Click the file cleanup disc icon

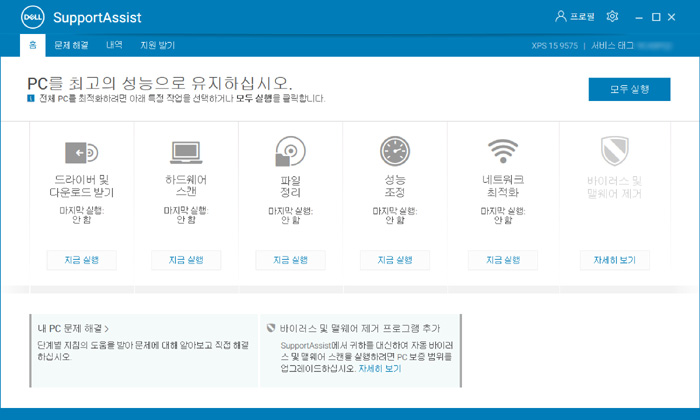tap(291, 151)
